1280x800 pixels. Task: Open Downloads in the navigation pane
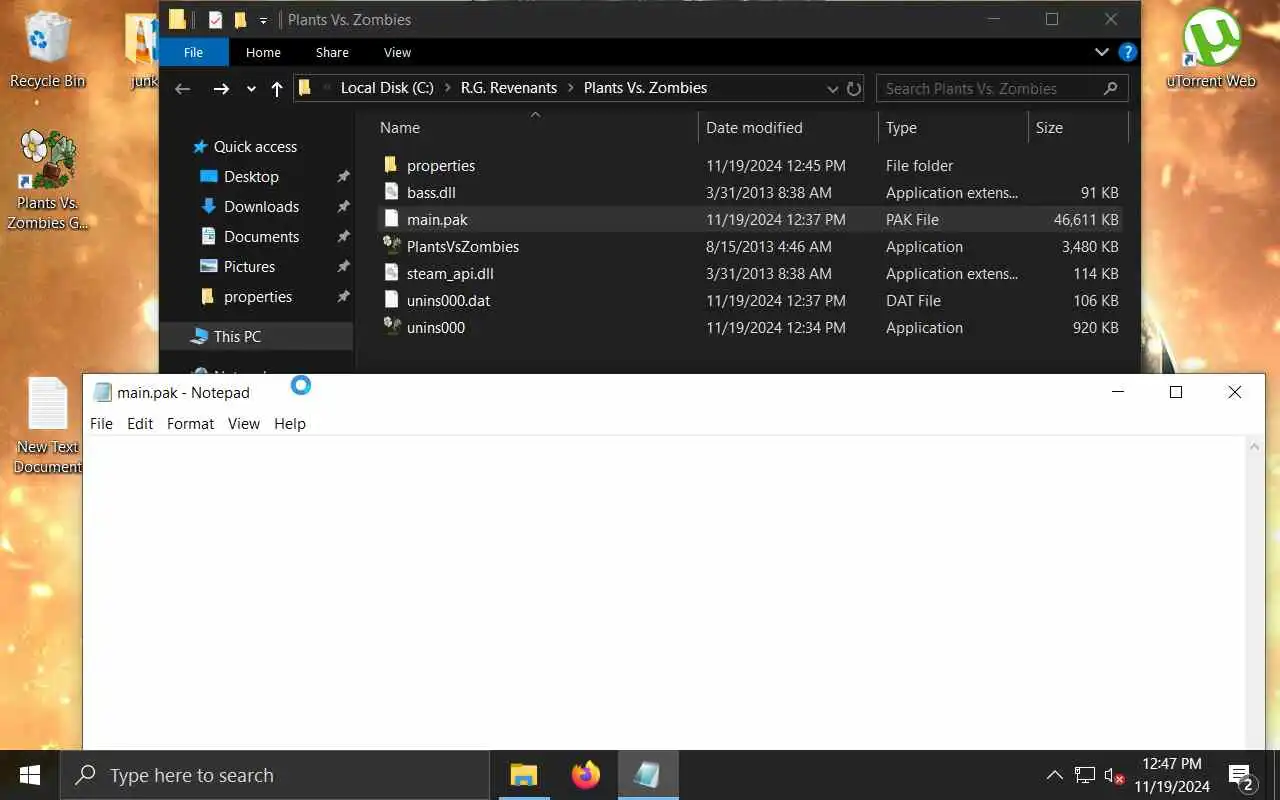coord(261,206)
